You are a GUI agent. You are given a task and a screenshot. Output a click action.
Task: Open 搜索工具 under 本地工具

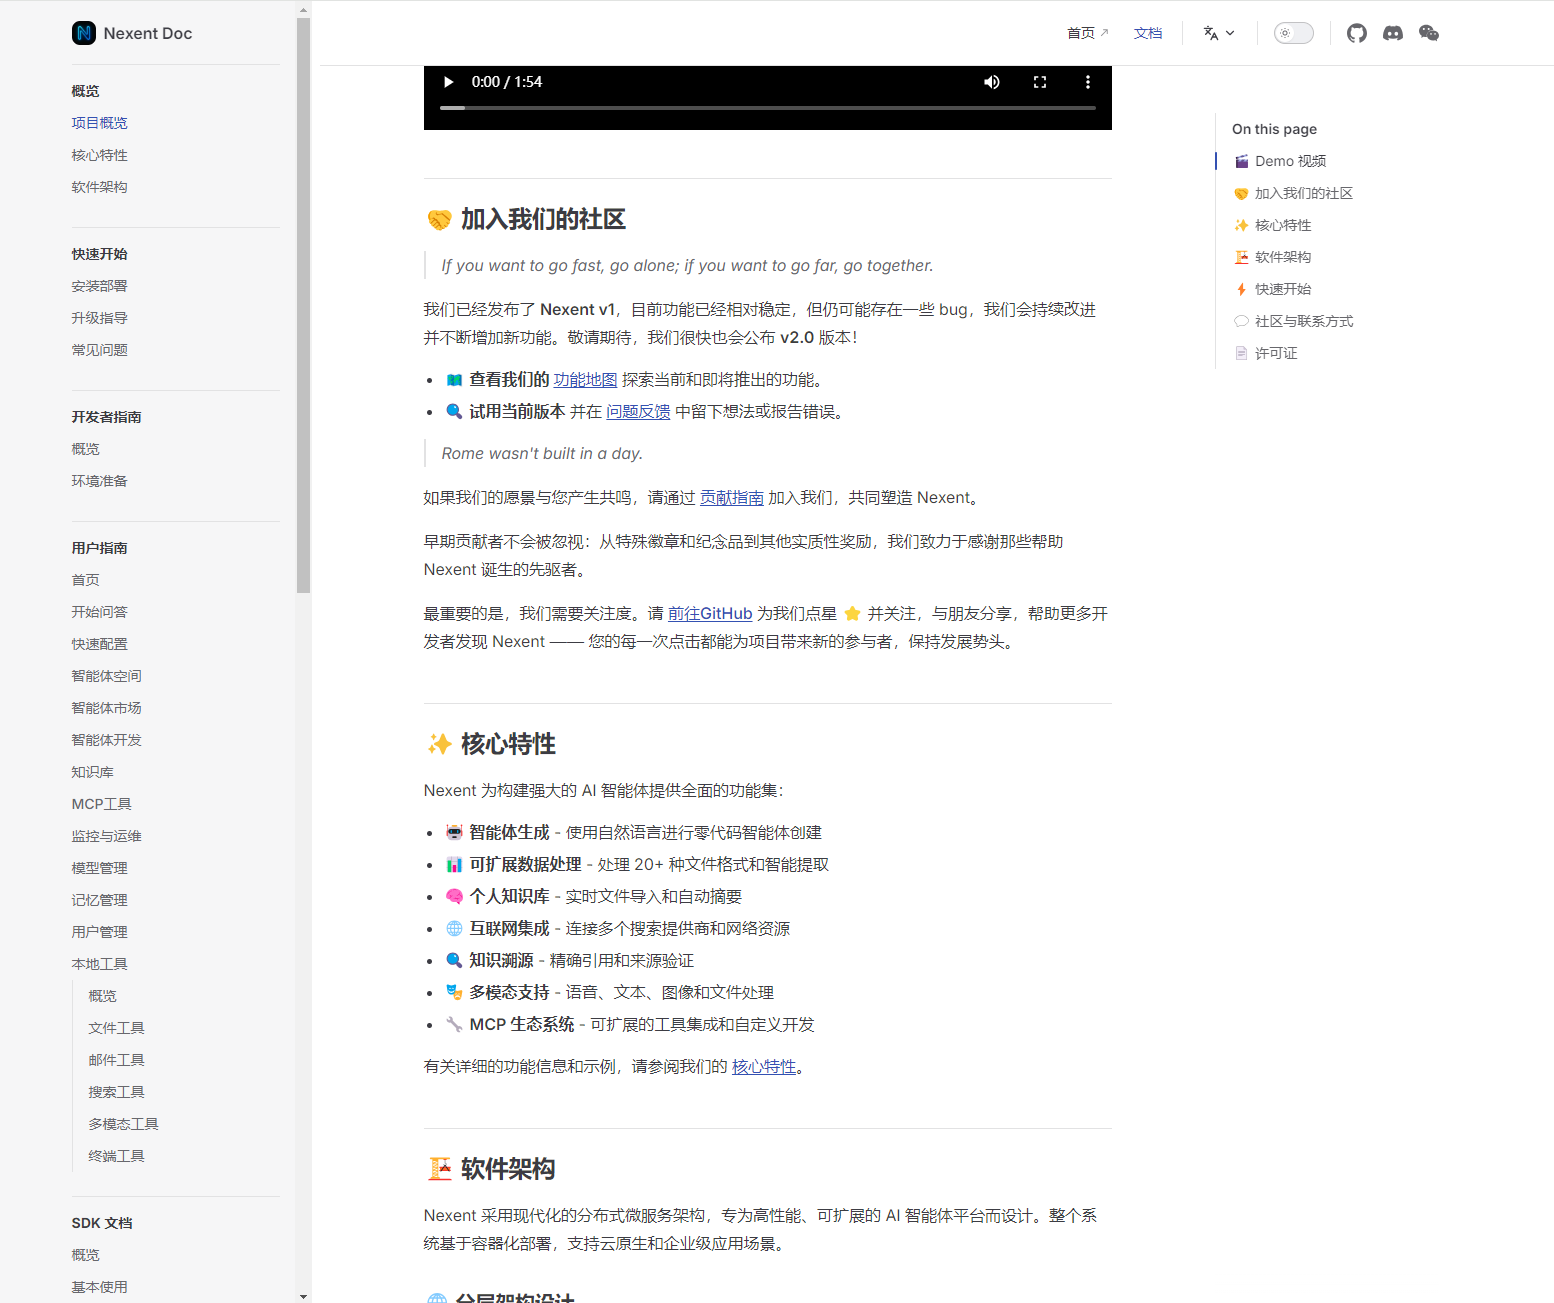coord(117,1092)
